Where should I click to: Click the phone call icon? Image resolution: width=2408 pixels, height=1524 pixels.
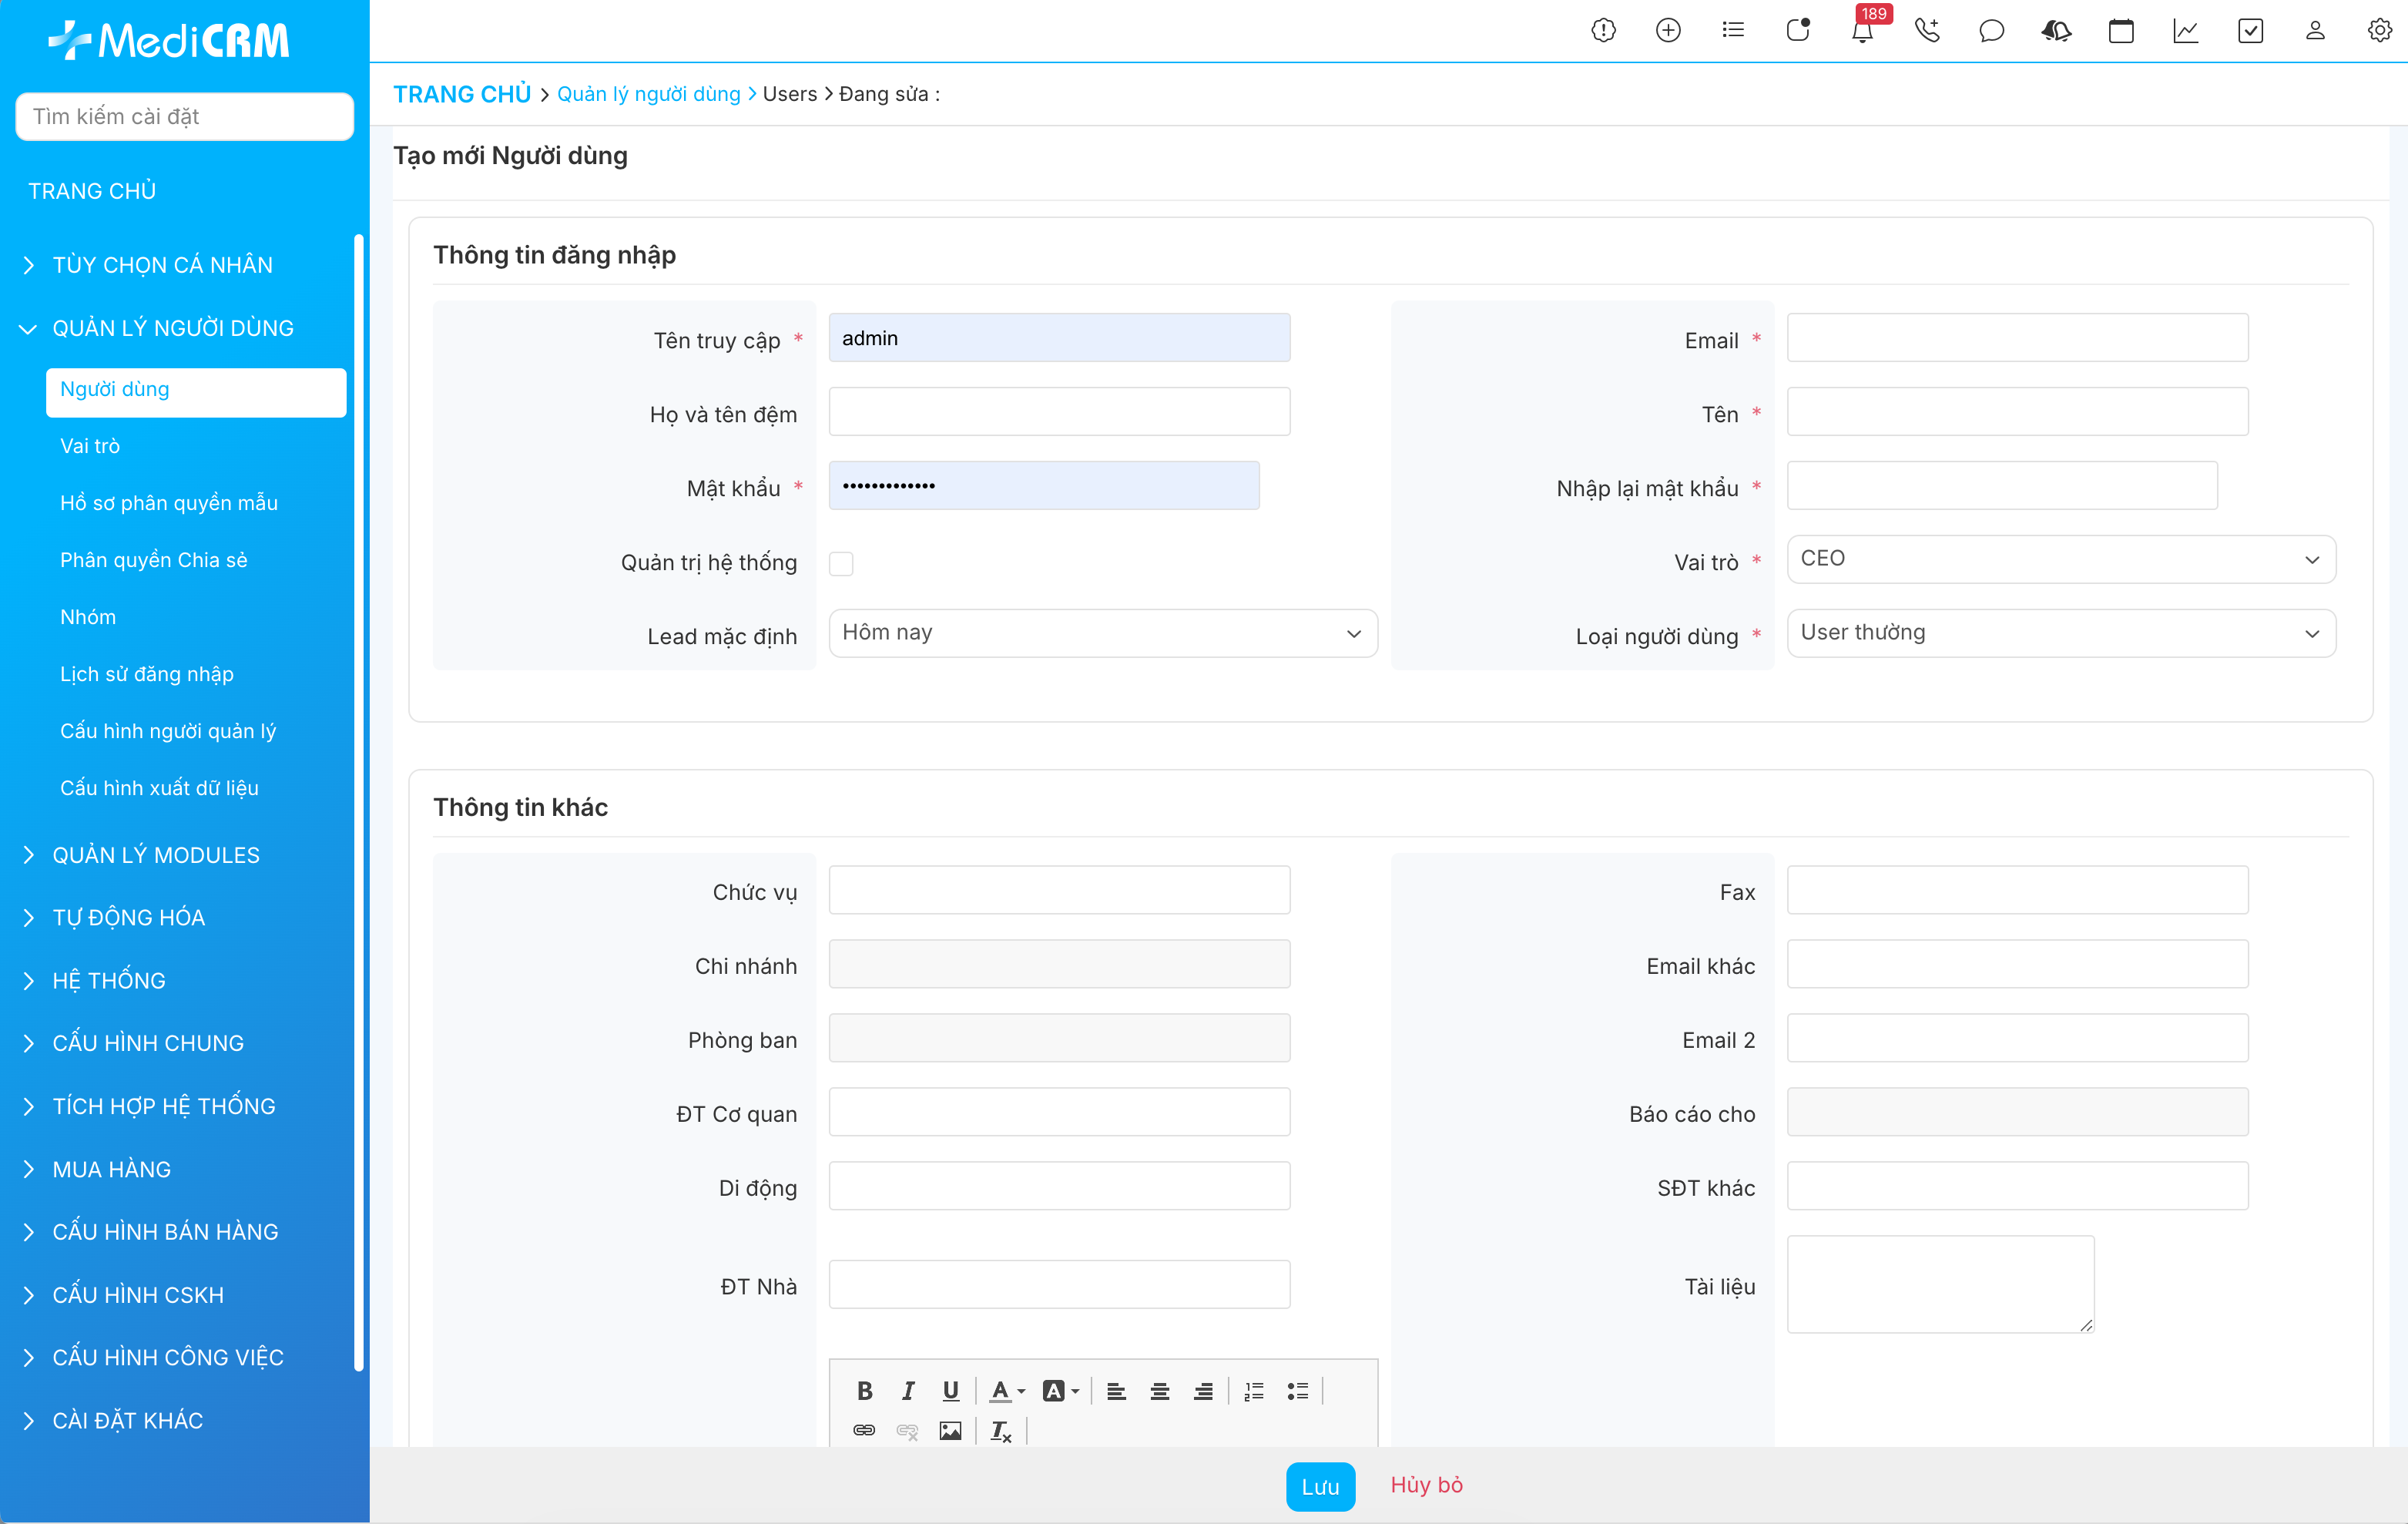coord(1926,31)
